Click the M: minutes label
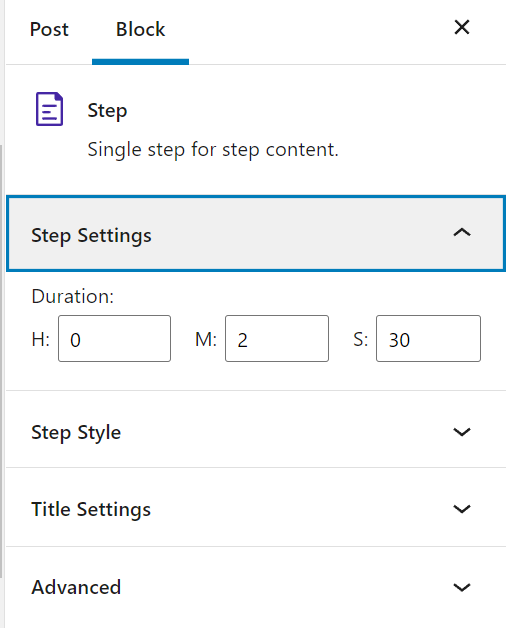This screenshot has width=512, height=628. 206,340
